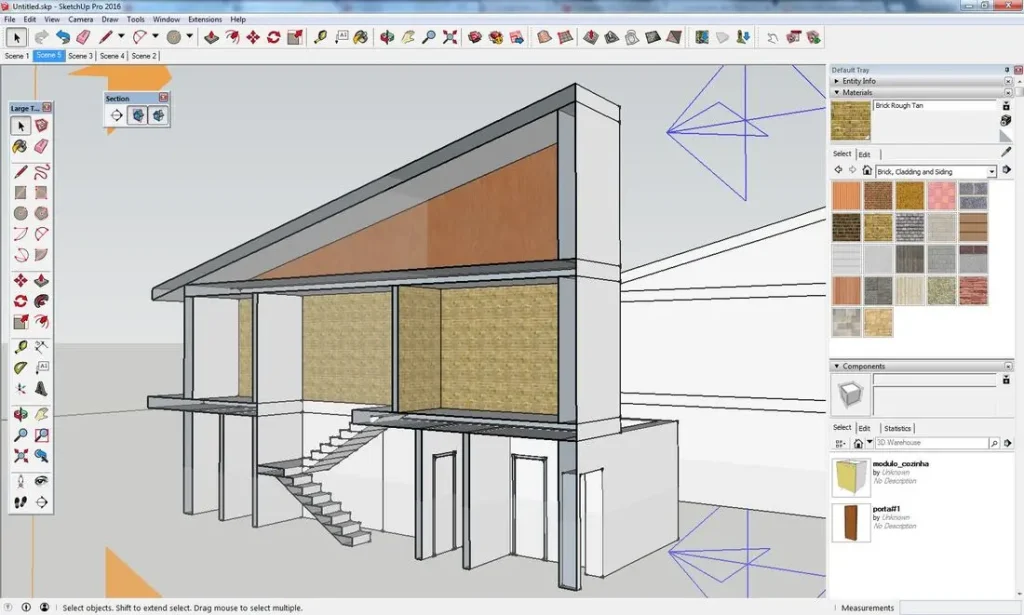Open the Statistics tab in Components
Screen dimensions: 1024x615
(x=897, y=428)
